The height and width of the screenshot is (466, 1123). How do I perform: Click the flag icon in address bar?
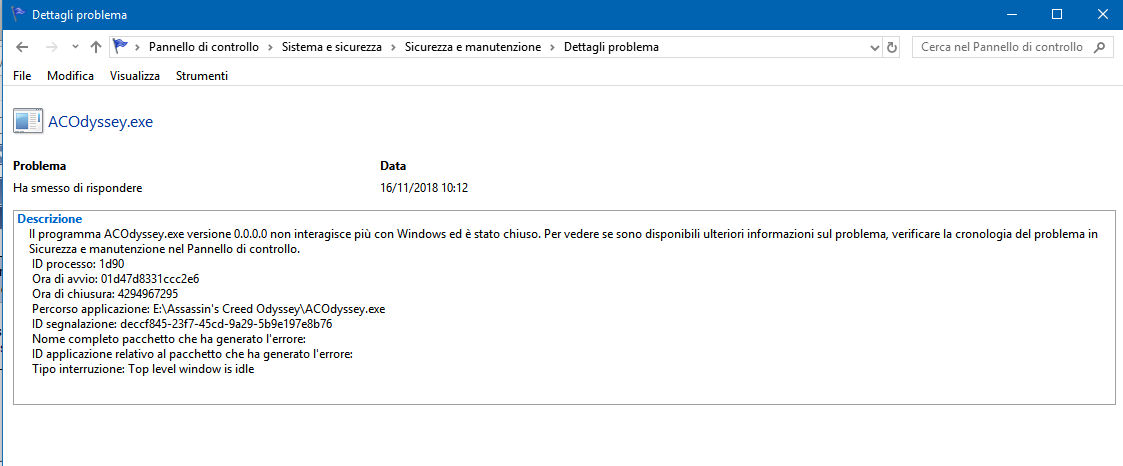click(120, 47)
